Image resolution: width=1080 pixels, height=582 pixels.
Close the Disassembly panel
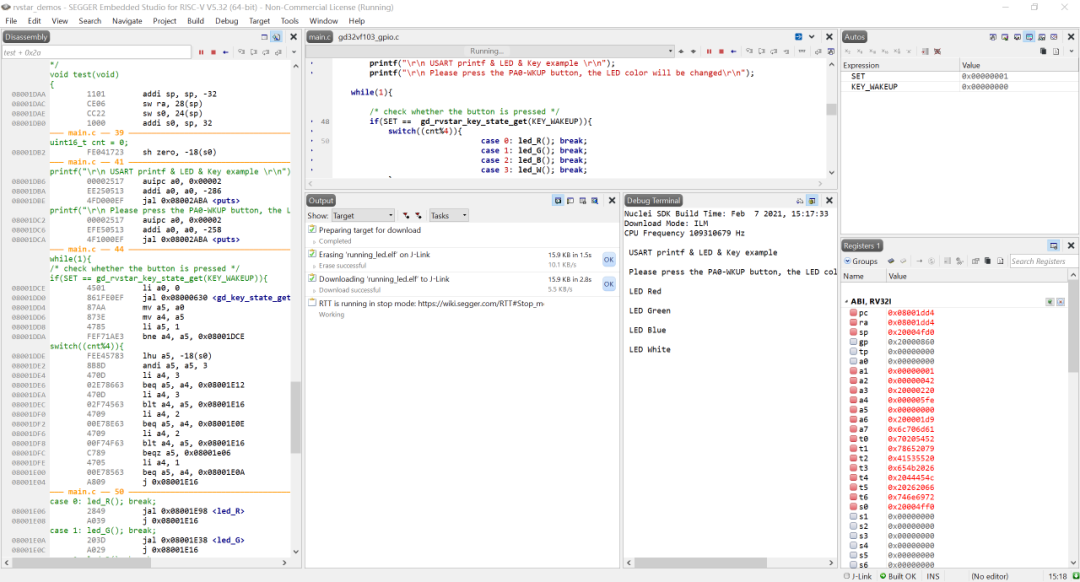(293, 37)
